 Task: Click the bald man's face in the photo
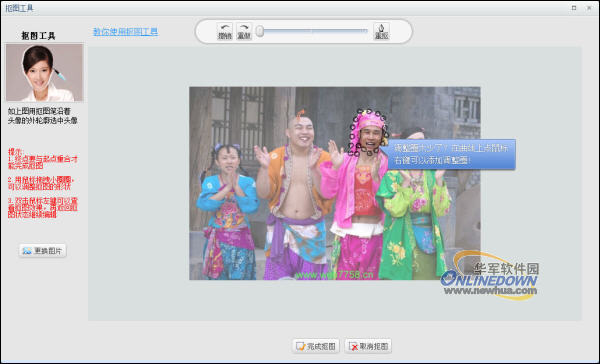pyautogui.click(x=301, y=132)
